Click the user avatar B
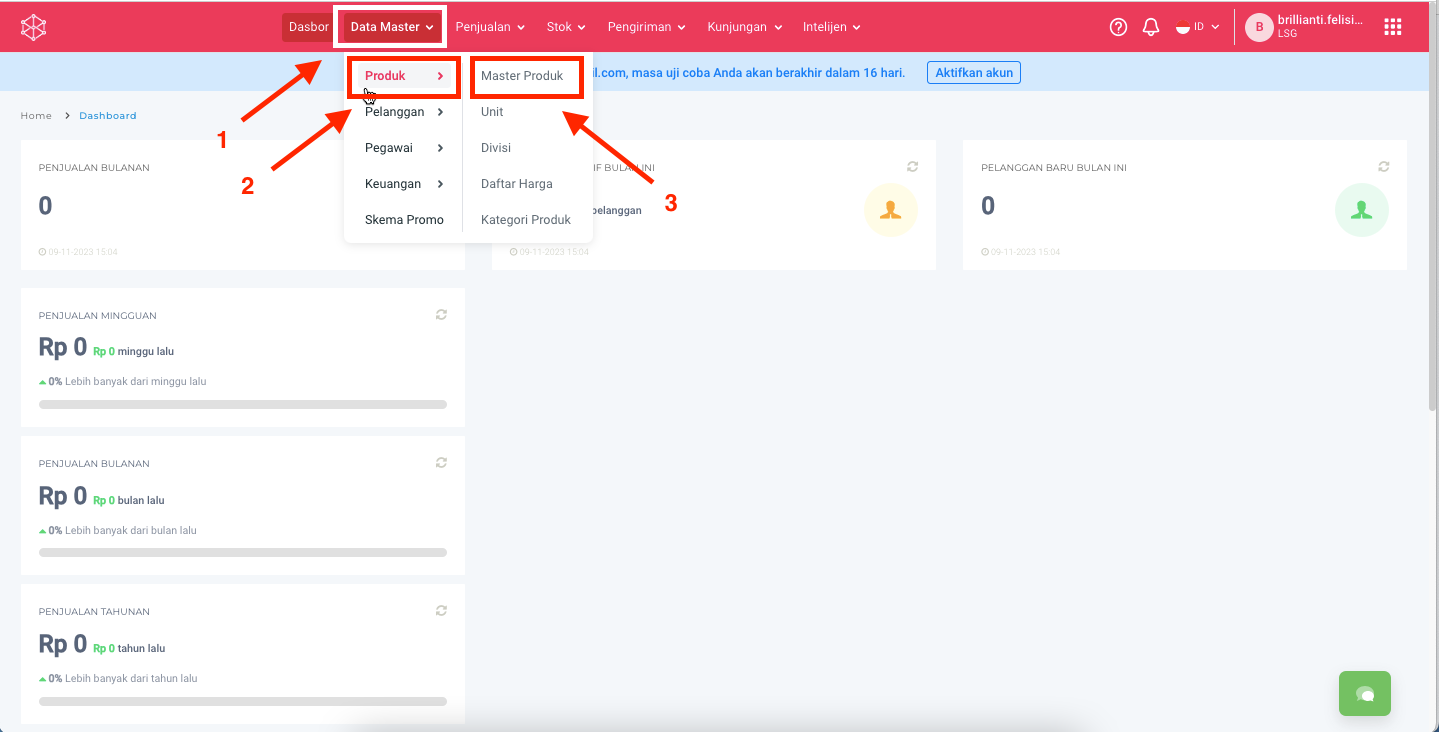The image size is (1439, 732). (x=1258, y=27)
